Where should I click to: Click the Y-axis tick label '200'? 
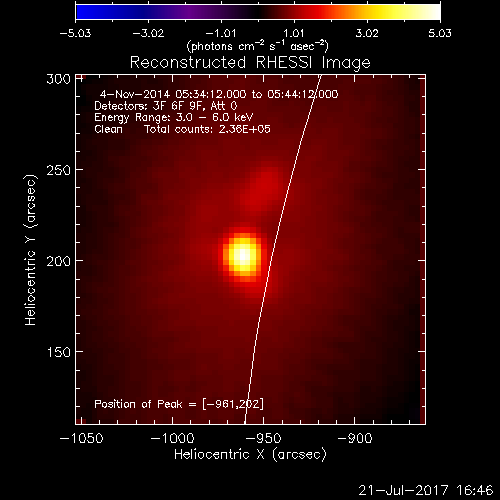(59, 261)
